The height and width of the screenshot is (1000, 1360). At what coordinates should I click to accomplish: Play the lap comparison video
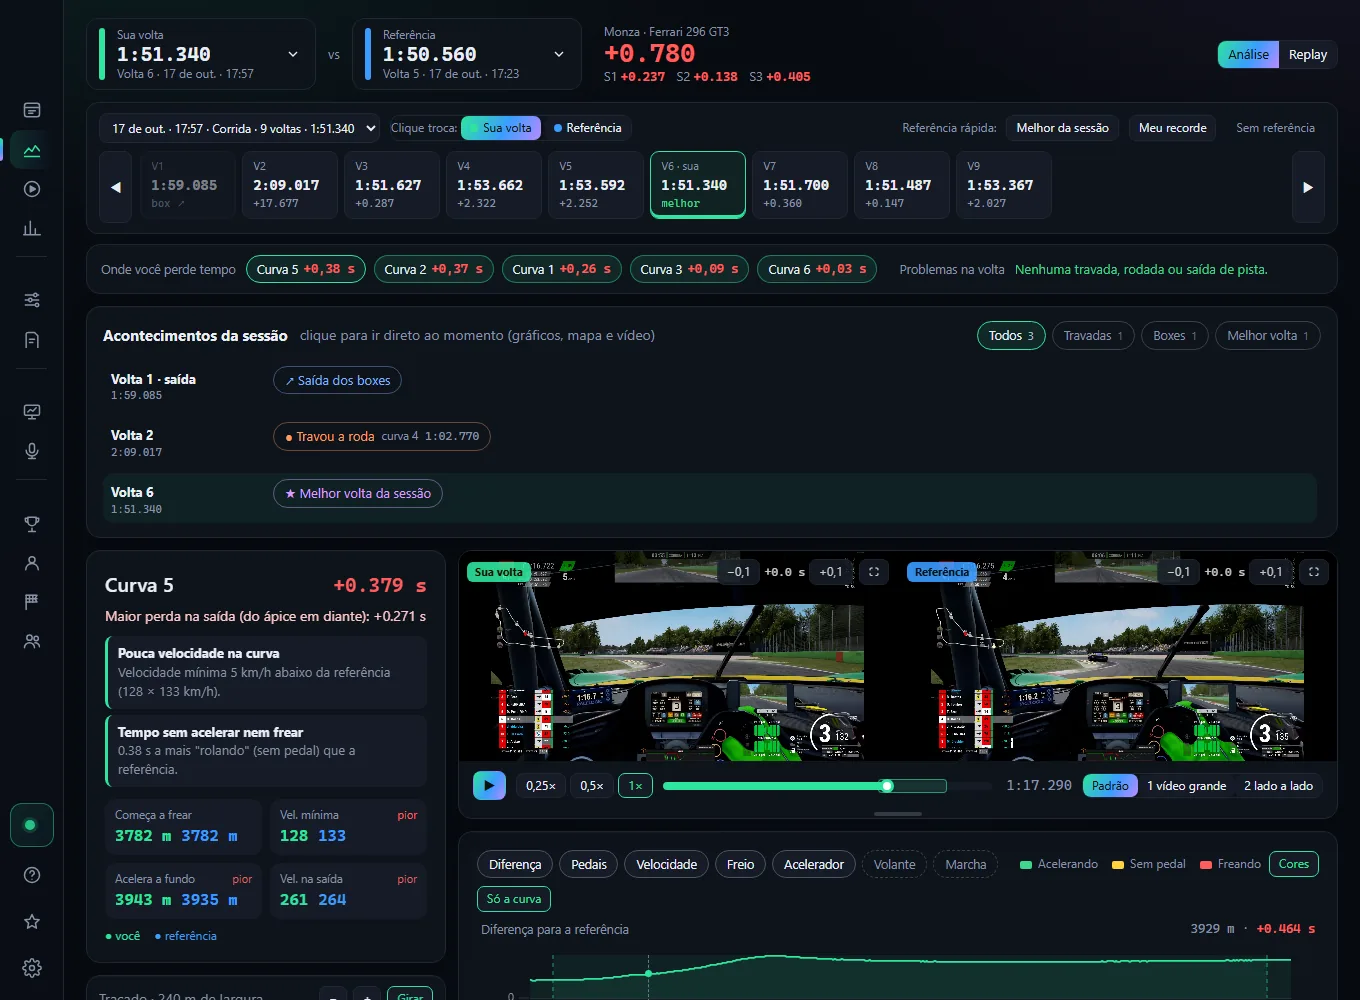[489, 785]
